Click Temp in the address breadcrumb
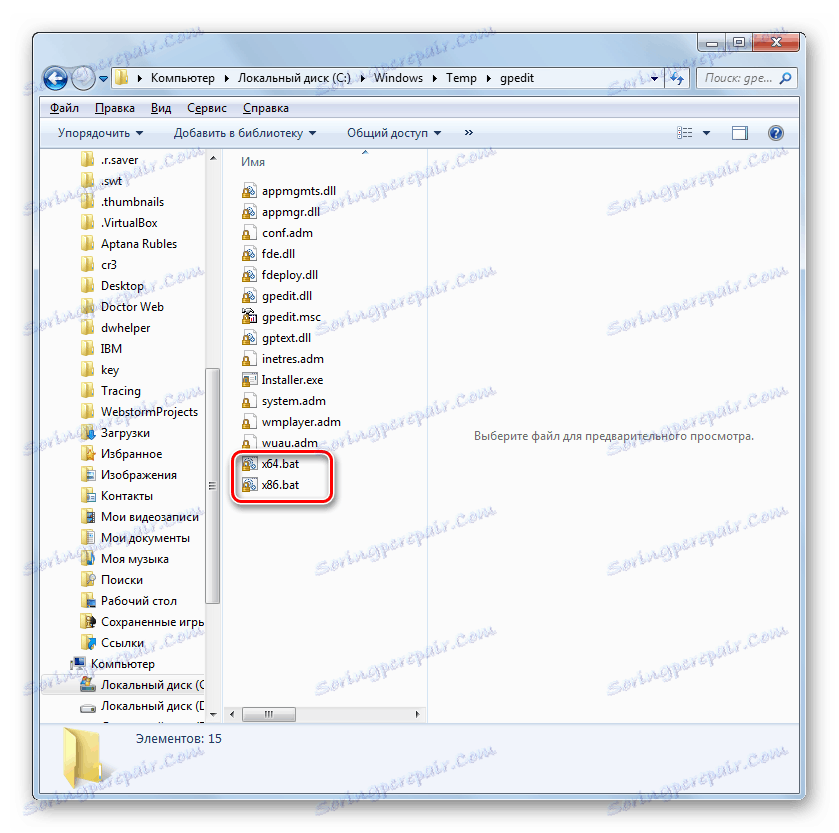 pos(461,78)
